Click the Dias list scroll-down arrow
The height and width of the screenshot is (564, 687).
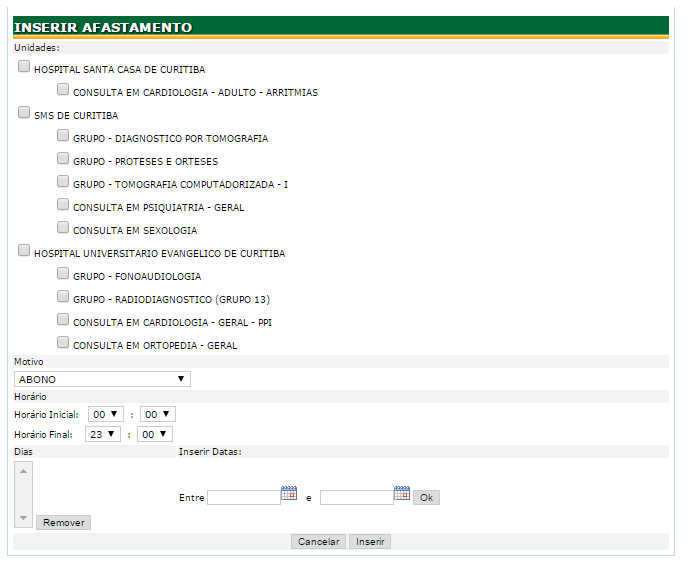pyautogui.click(x=24, y=518)
